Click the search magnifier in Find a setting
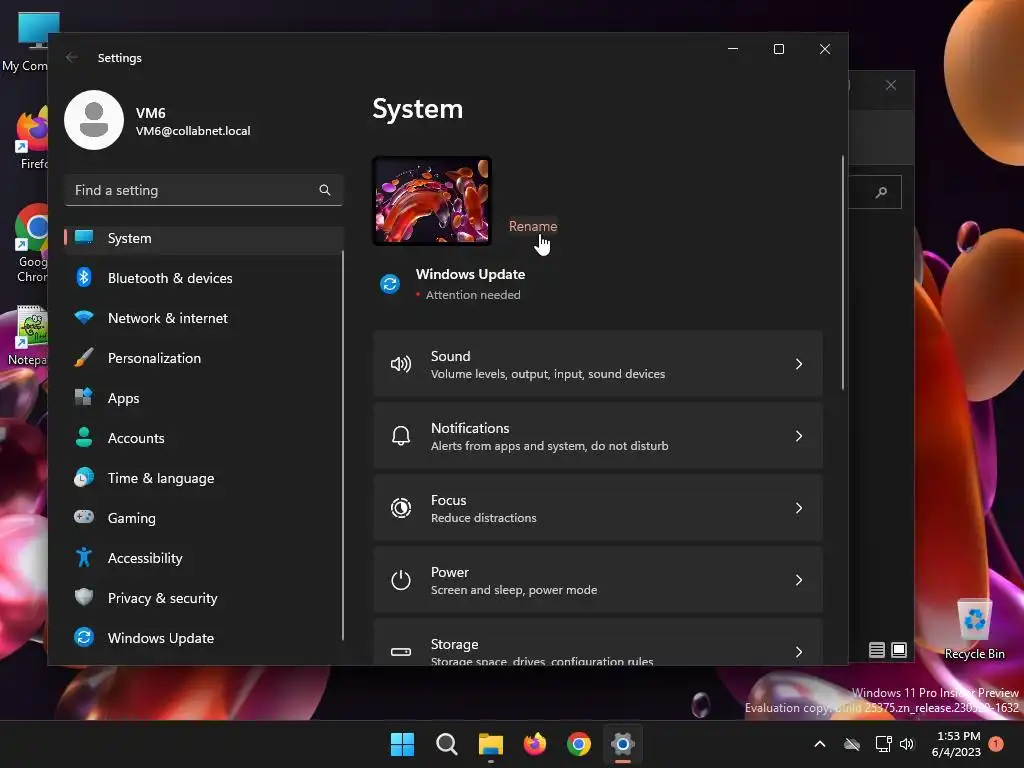1024x768 pixels. point(325,190)
